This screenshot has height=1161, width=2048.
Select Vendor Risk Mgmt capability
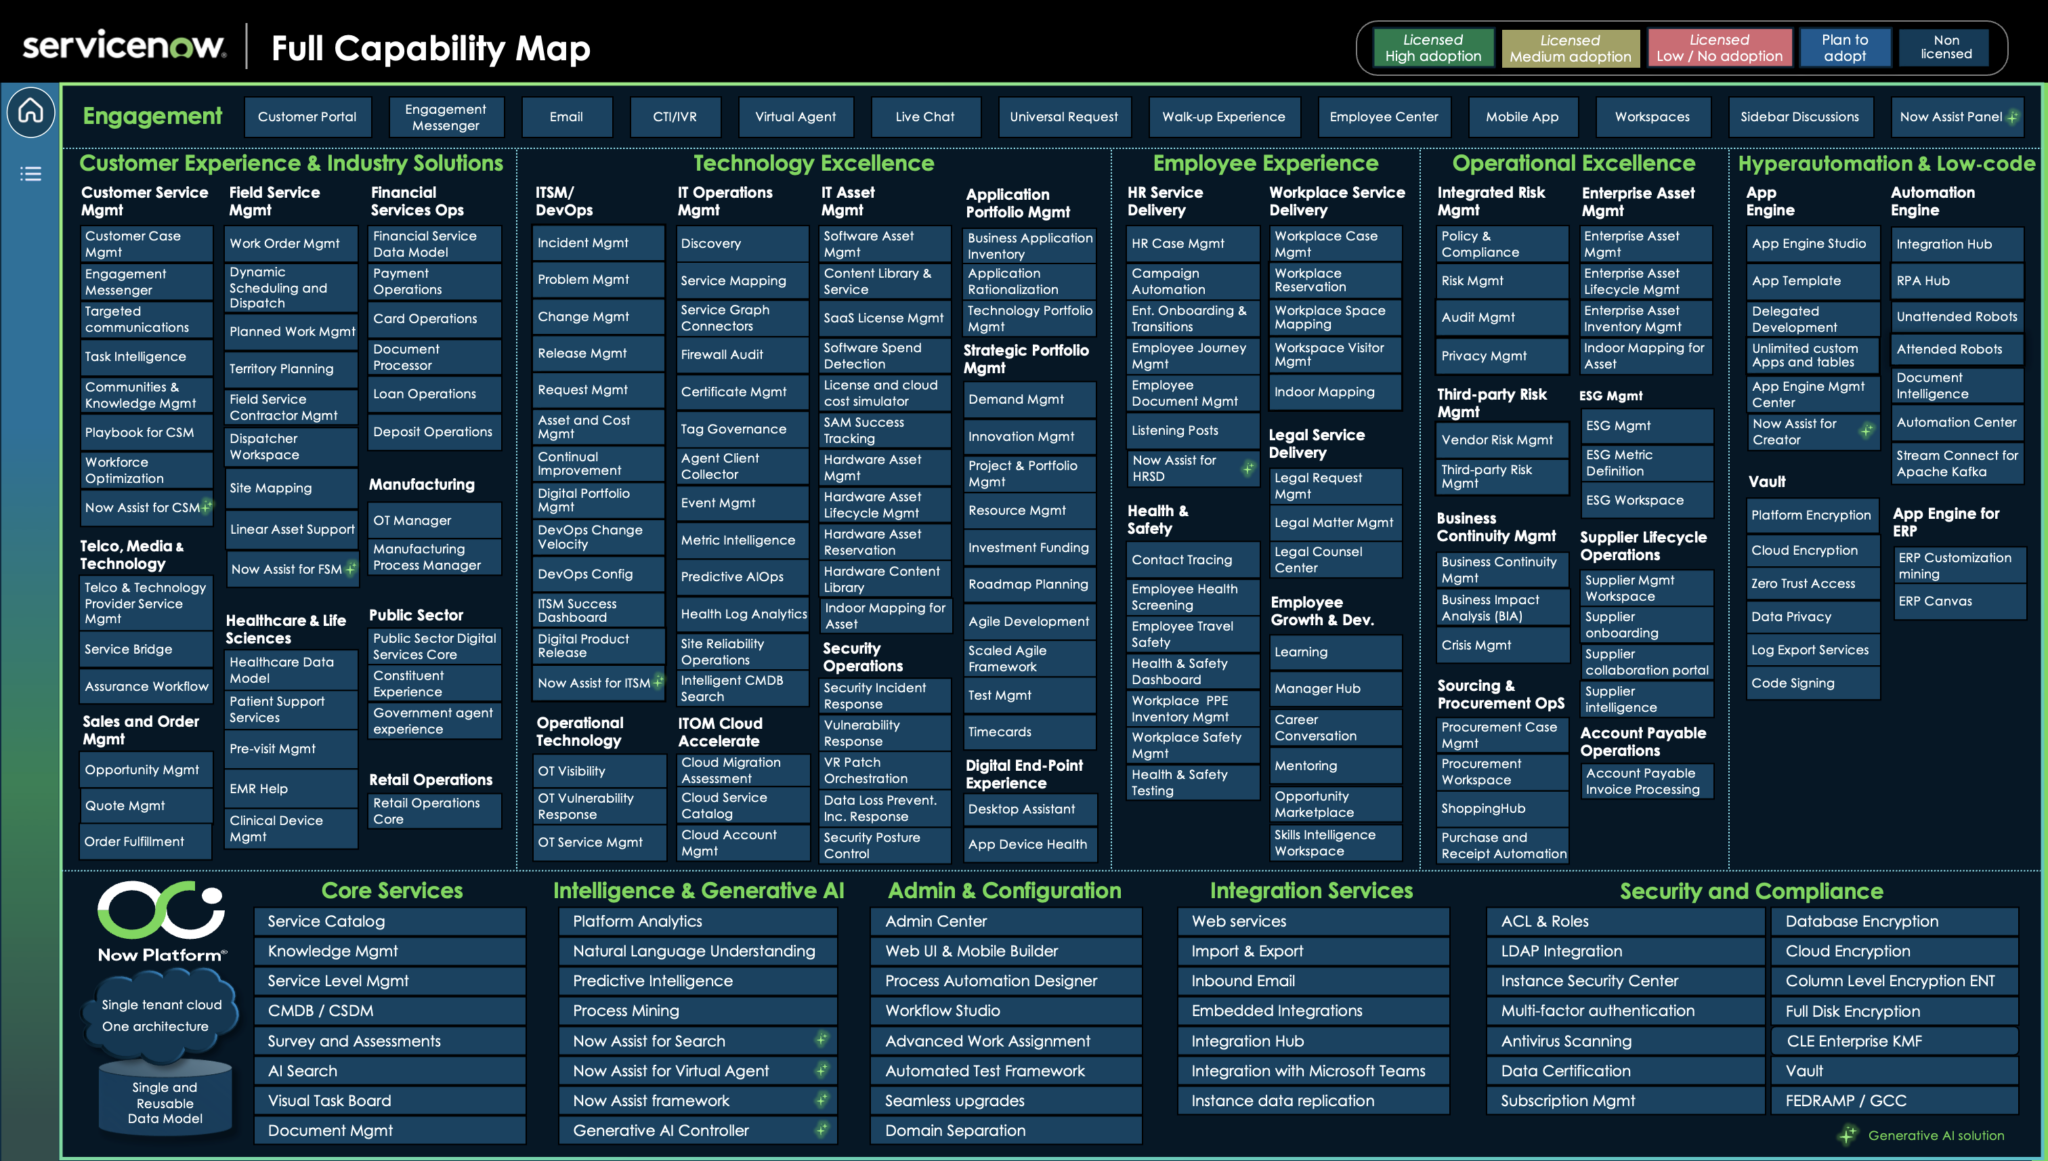tap(1503, 440)
